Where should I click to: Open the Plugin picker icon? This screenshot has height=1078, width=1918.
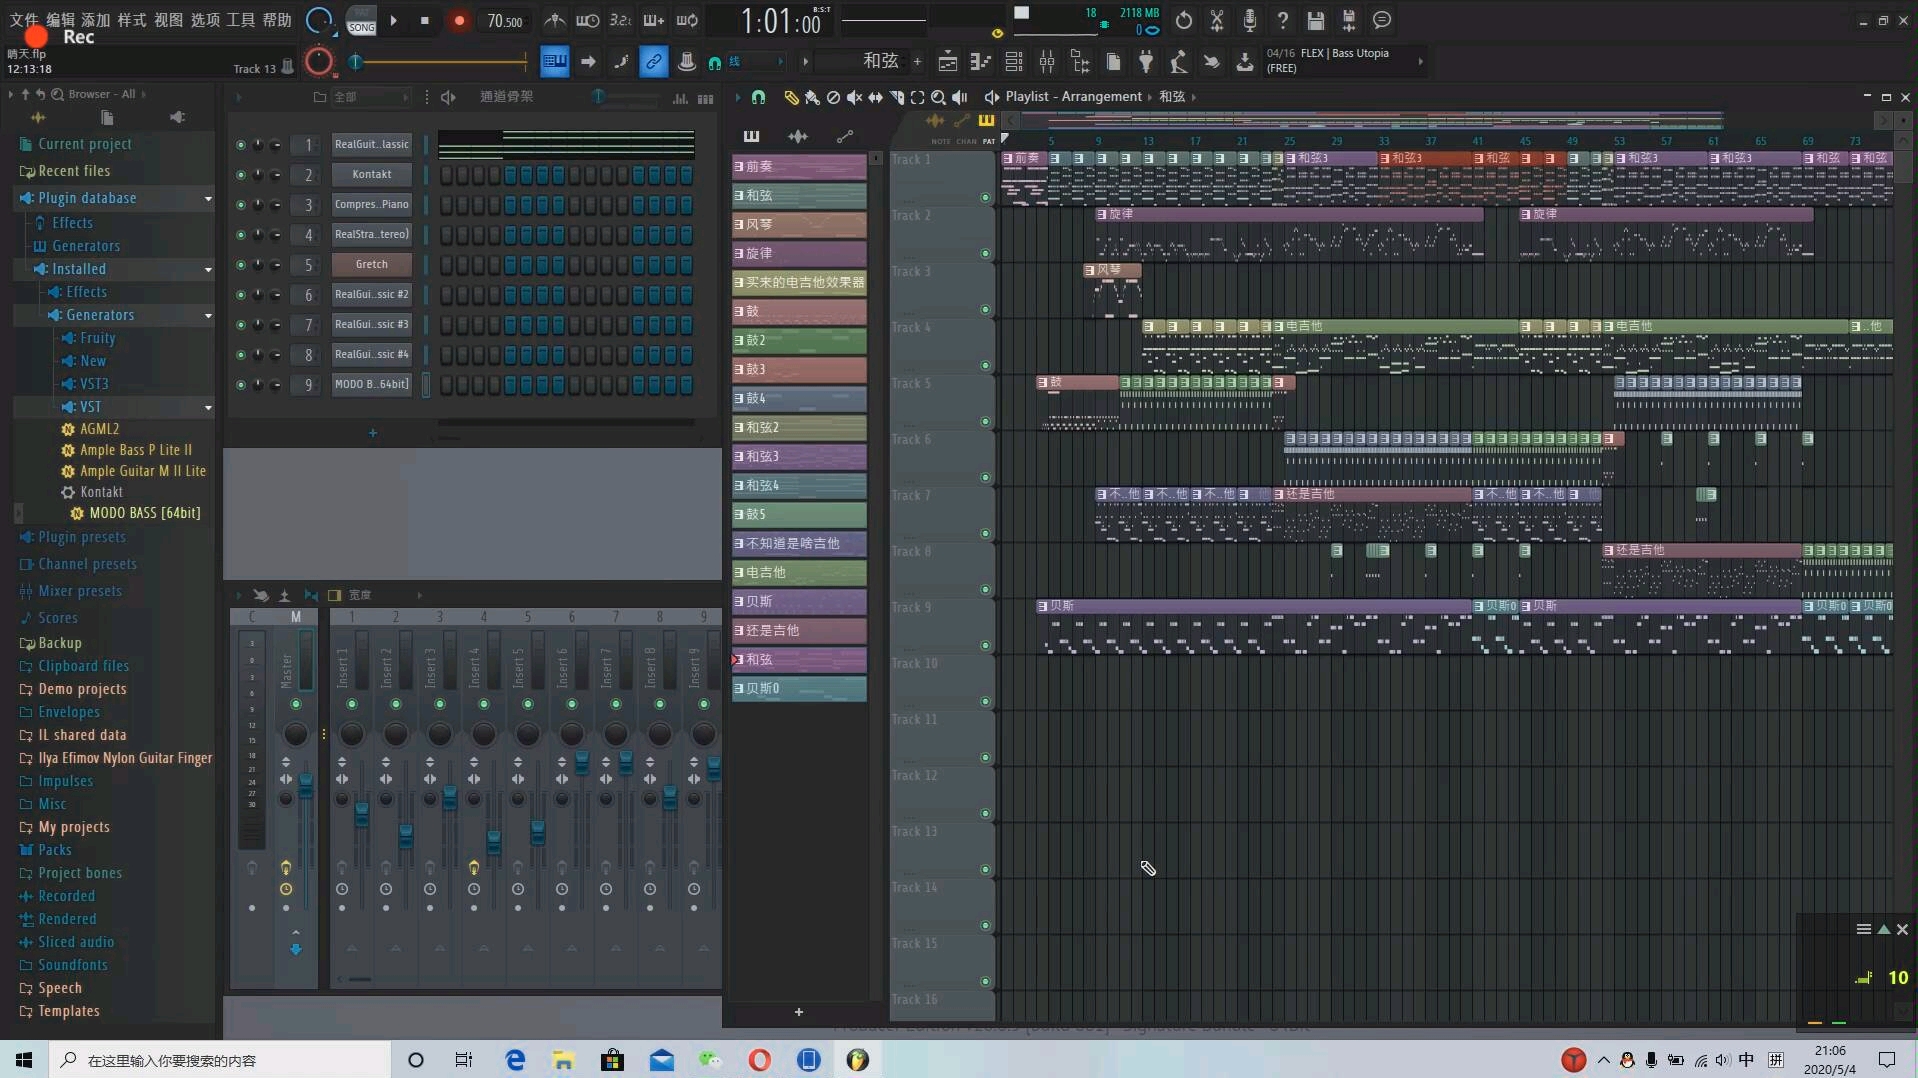pyautogui.click(x=1146, y=62)
